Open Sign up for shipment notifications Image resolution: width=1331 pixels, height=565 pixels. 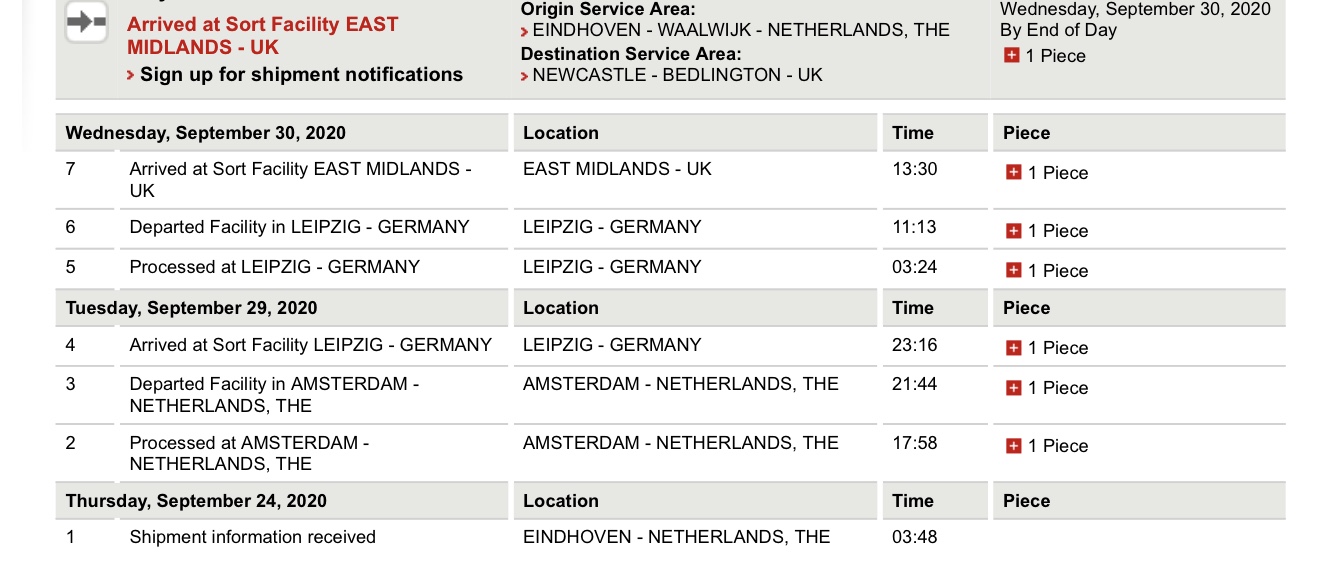(301, 74)
